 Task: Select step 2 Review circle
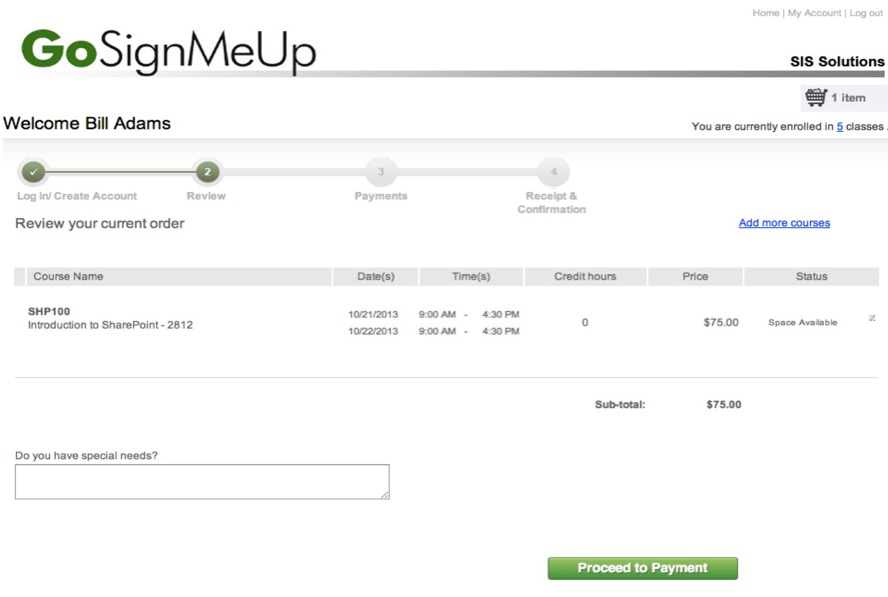coord(207,172)
